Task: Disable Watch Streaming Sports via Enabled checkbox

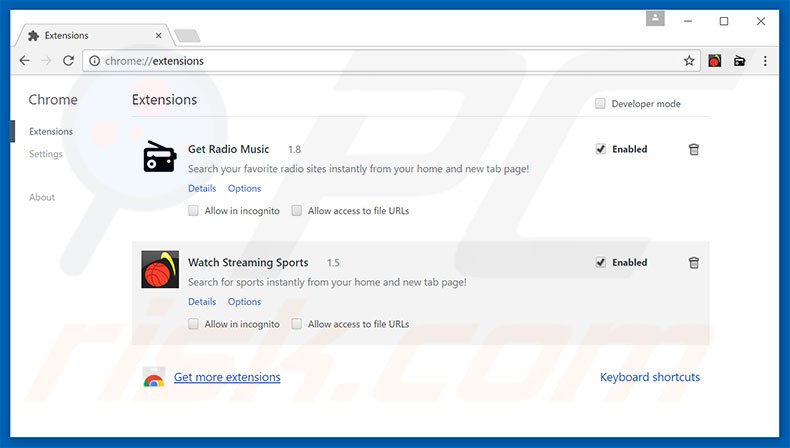Action: coord(601,263)
